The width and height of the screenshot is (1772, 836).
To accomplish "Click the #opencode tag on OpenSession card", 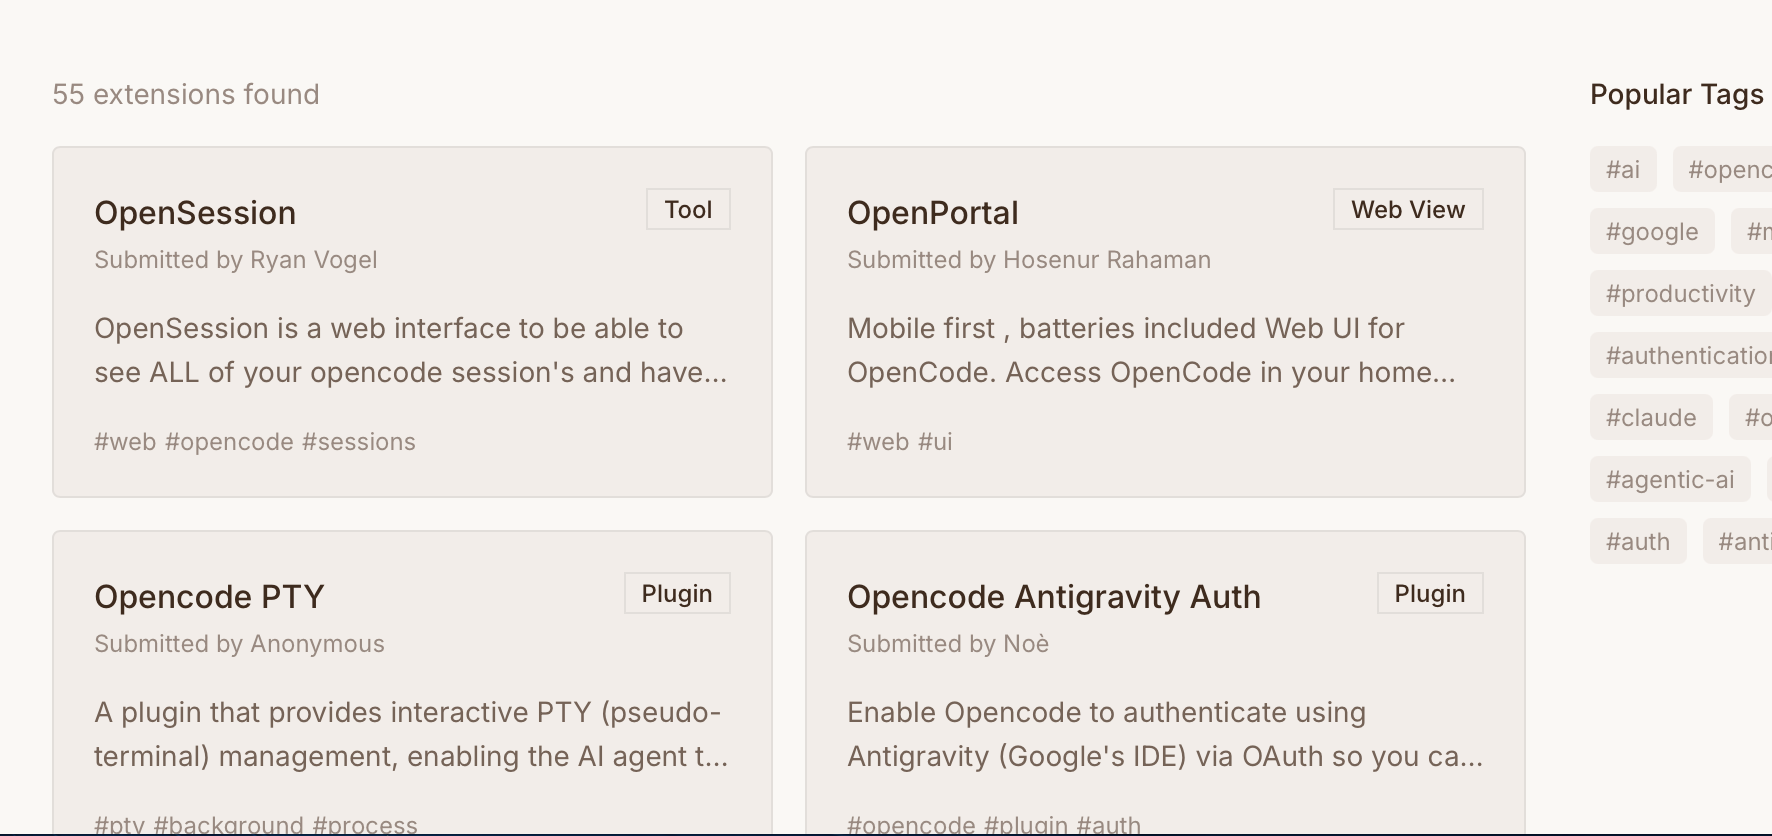I will pyautogui.click(x=229, y=442).
